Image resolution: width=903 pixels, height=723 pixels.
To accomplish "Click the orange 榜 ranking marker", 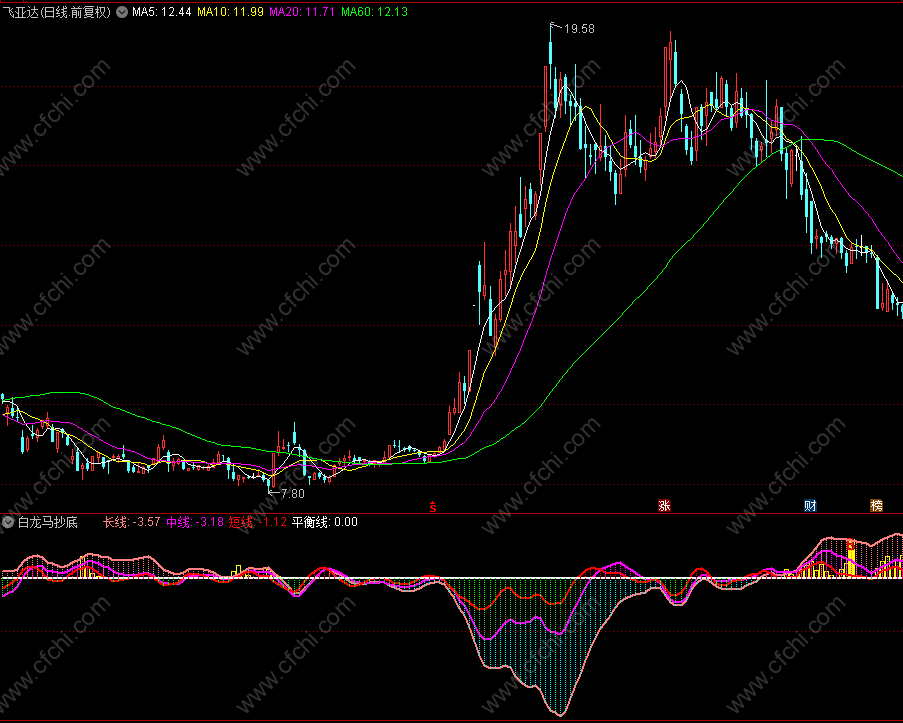I will (876, 506).
